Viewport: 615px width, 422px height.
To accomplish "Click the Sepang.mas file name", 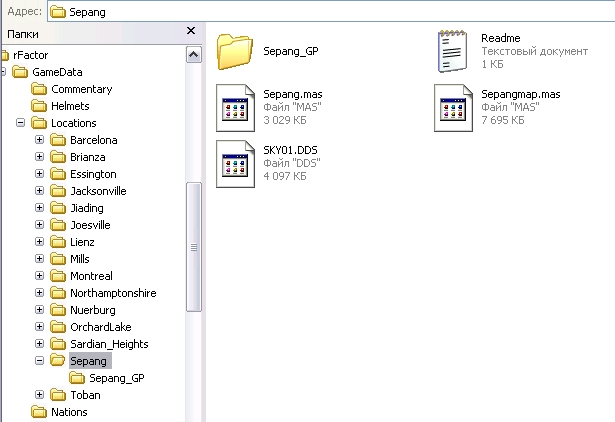I will pos(293,94).
